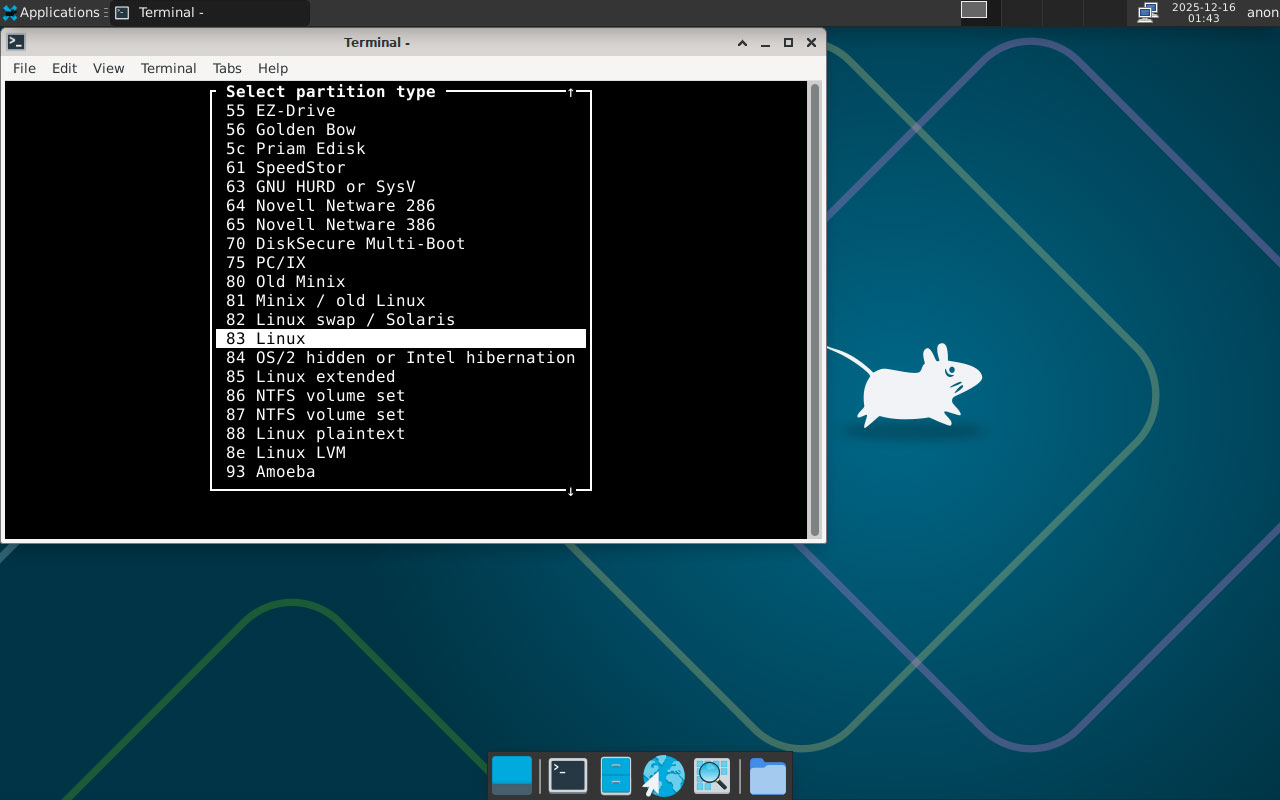Open the anon user menu
Screen dimensions: 1280x800
pyautogui.click(x=1262, y=13)
